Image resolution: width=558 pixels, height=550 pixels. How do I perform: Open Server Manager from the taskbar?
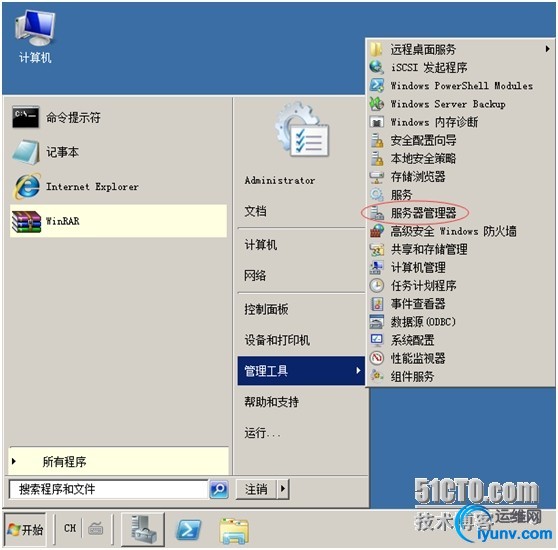click(143, 529)
